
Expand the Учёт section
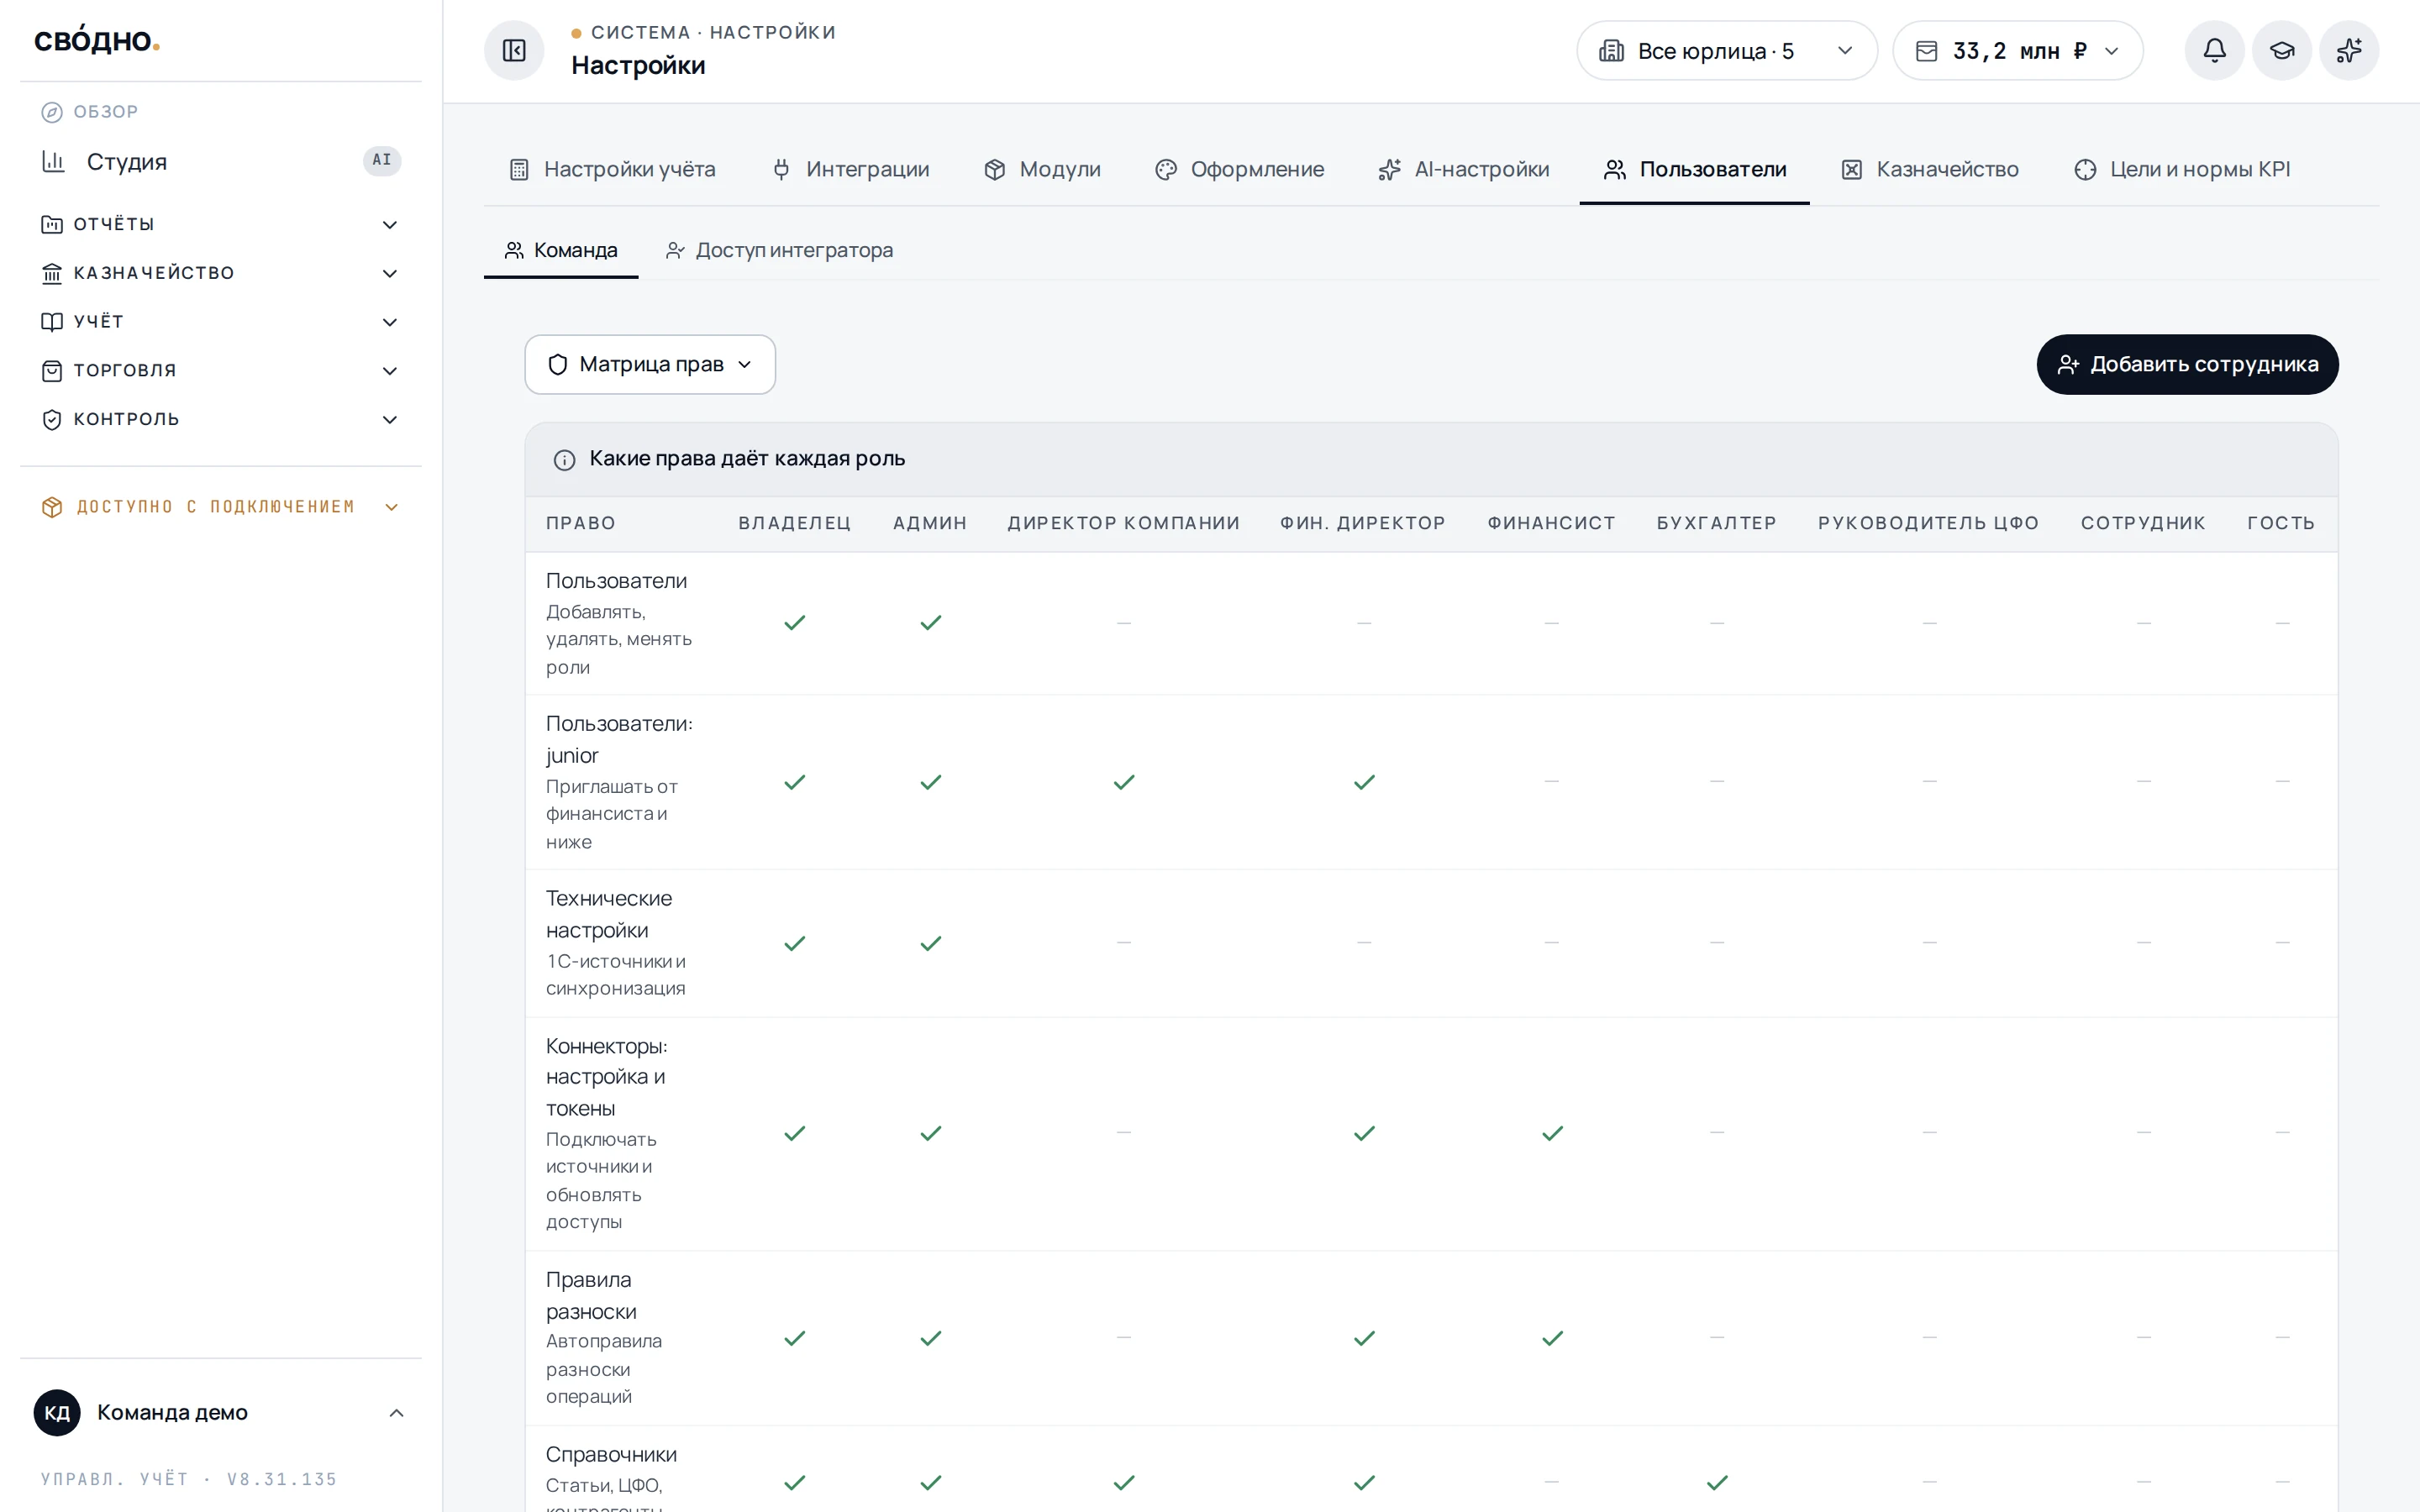coord(220,321)
